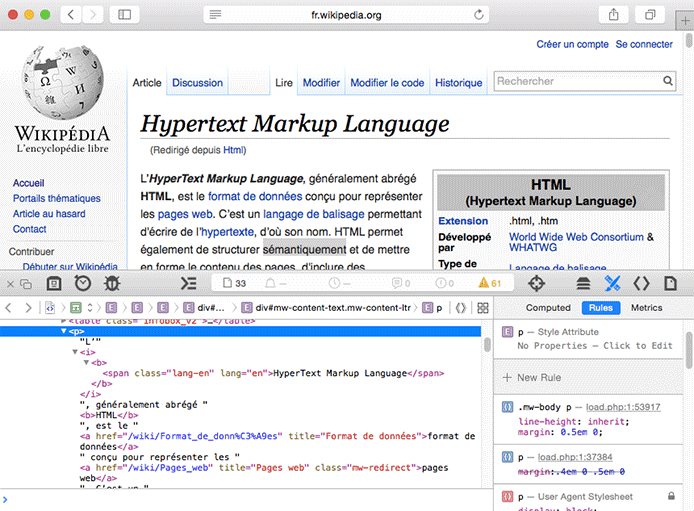
Task: Toggle the Safari sidebar button
Action: point(124,15)
